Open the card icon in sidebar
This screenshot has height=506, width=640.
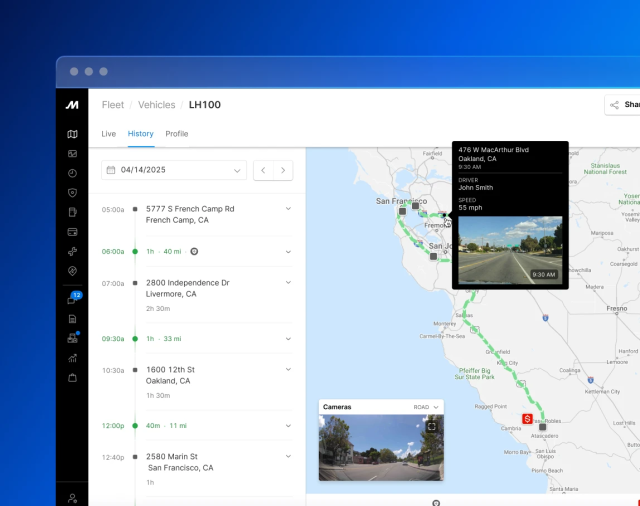click(72, 232)
